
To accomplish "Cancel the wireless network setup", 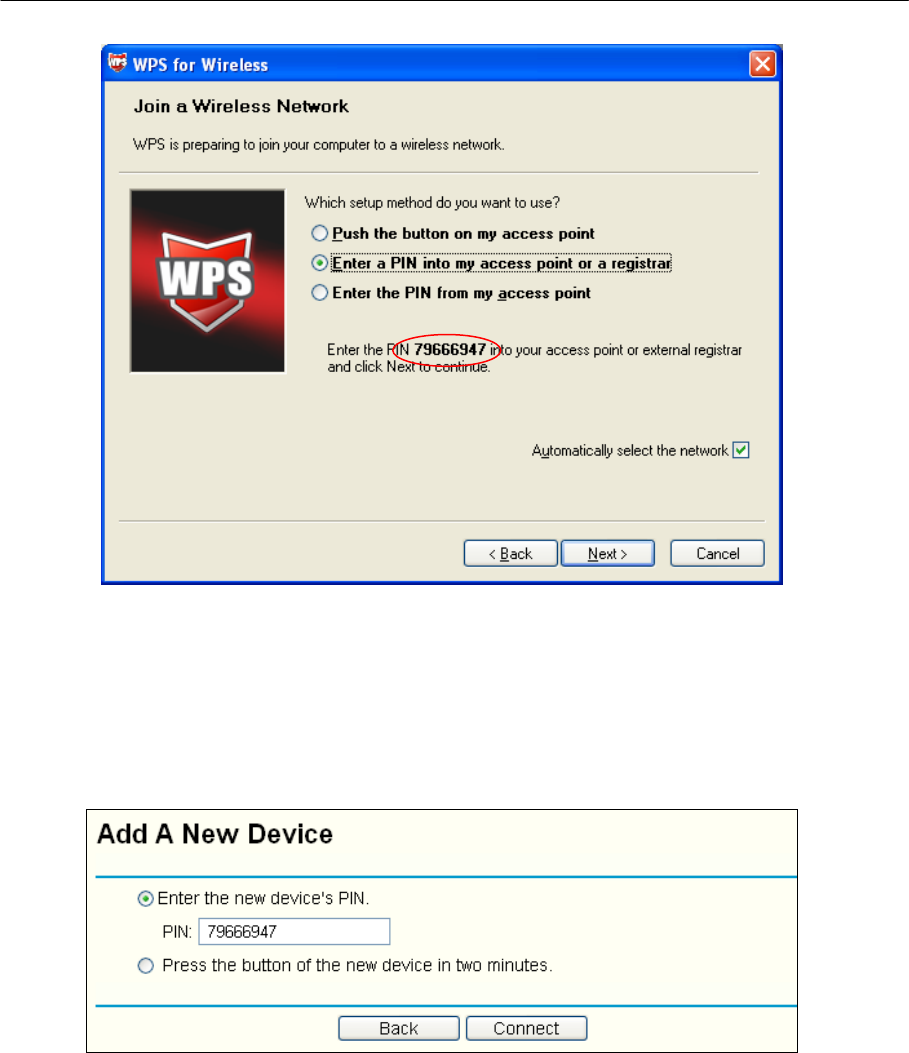I will tap(718, 553).
